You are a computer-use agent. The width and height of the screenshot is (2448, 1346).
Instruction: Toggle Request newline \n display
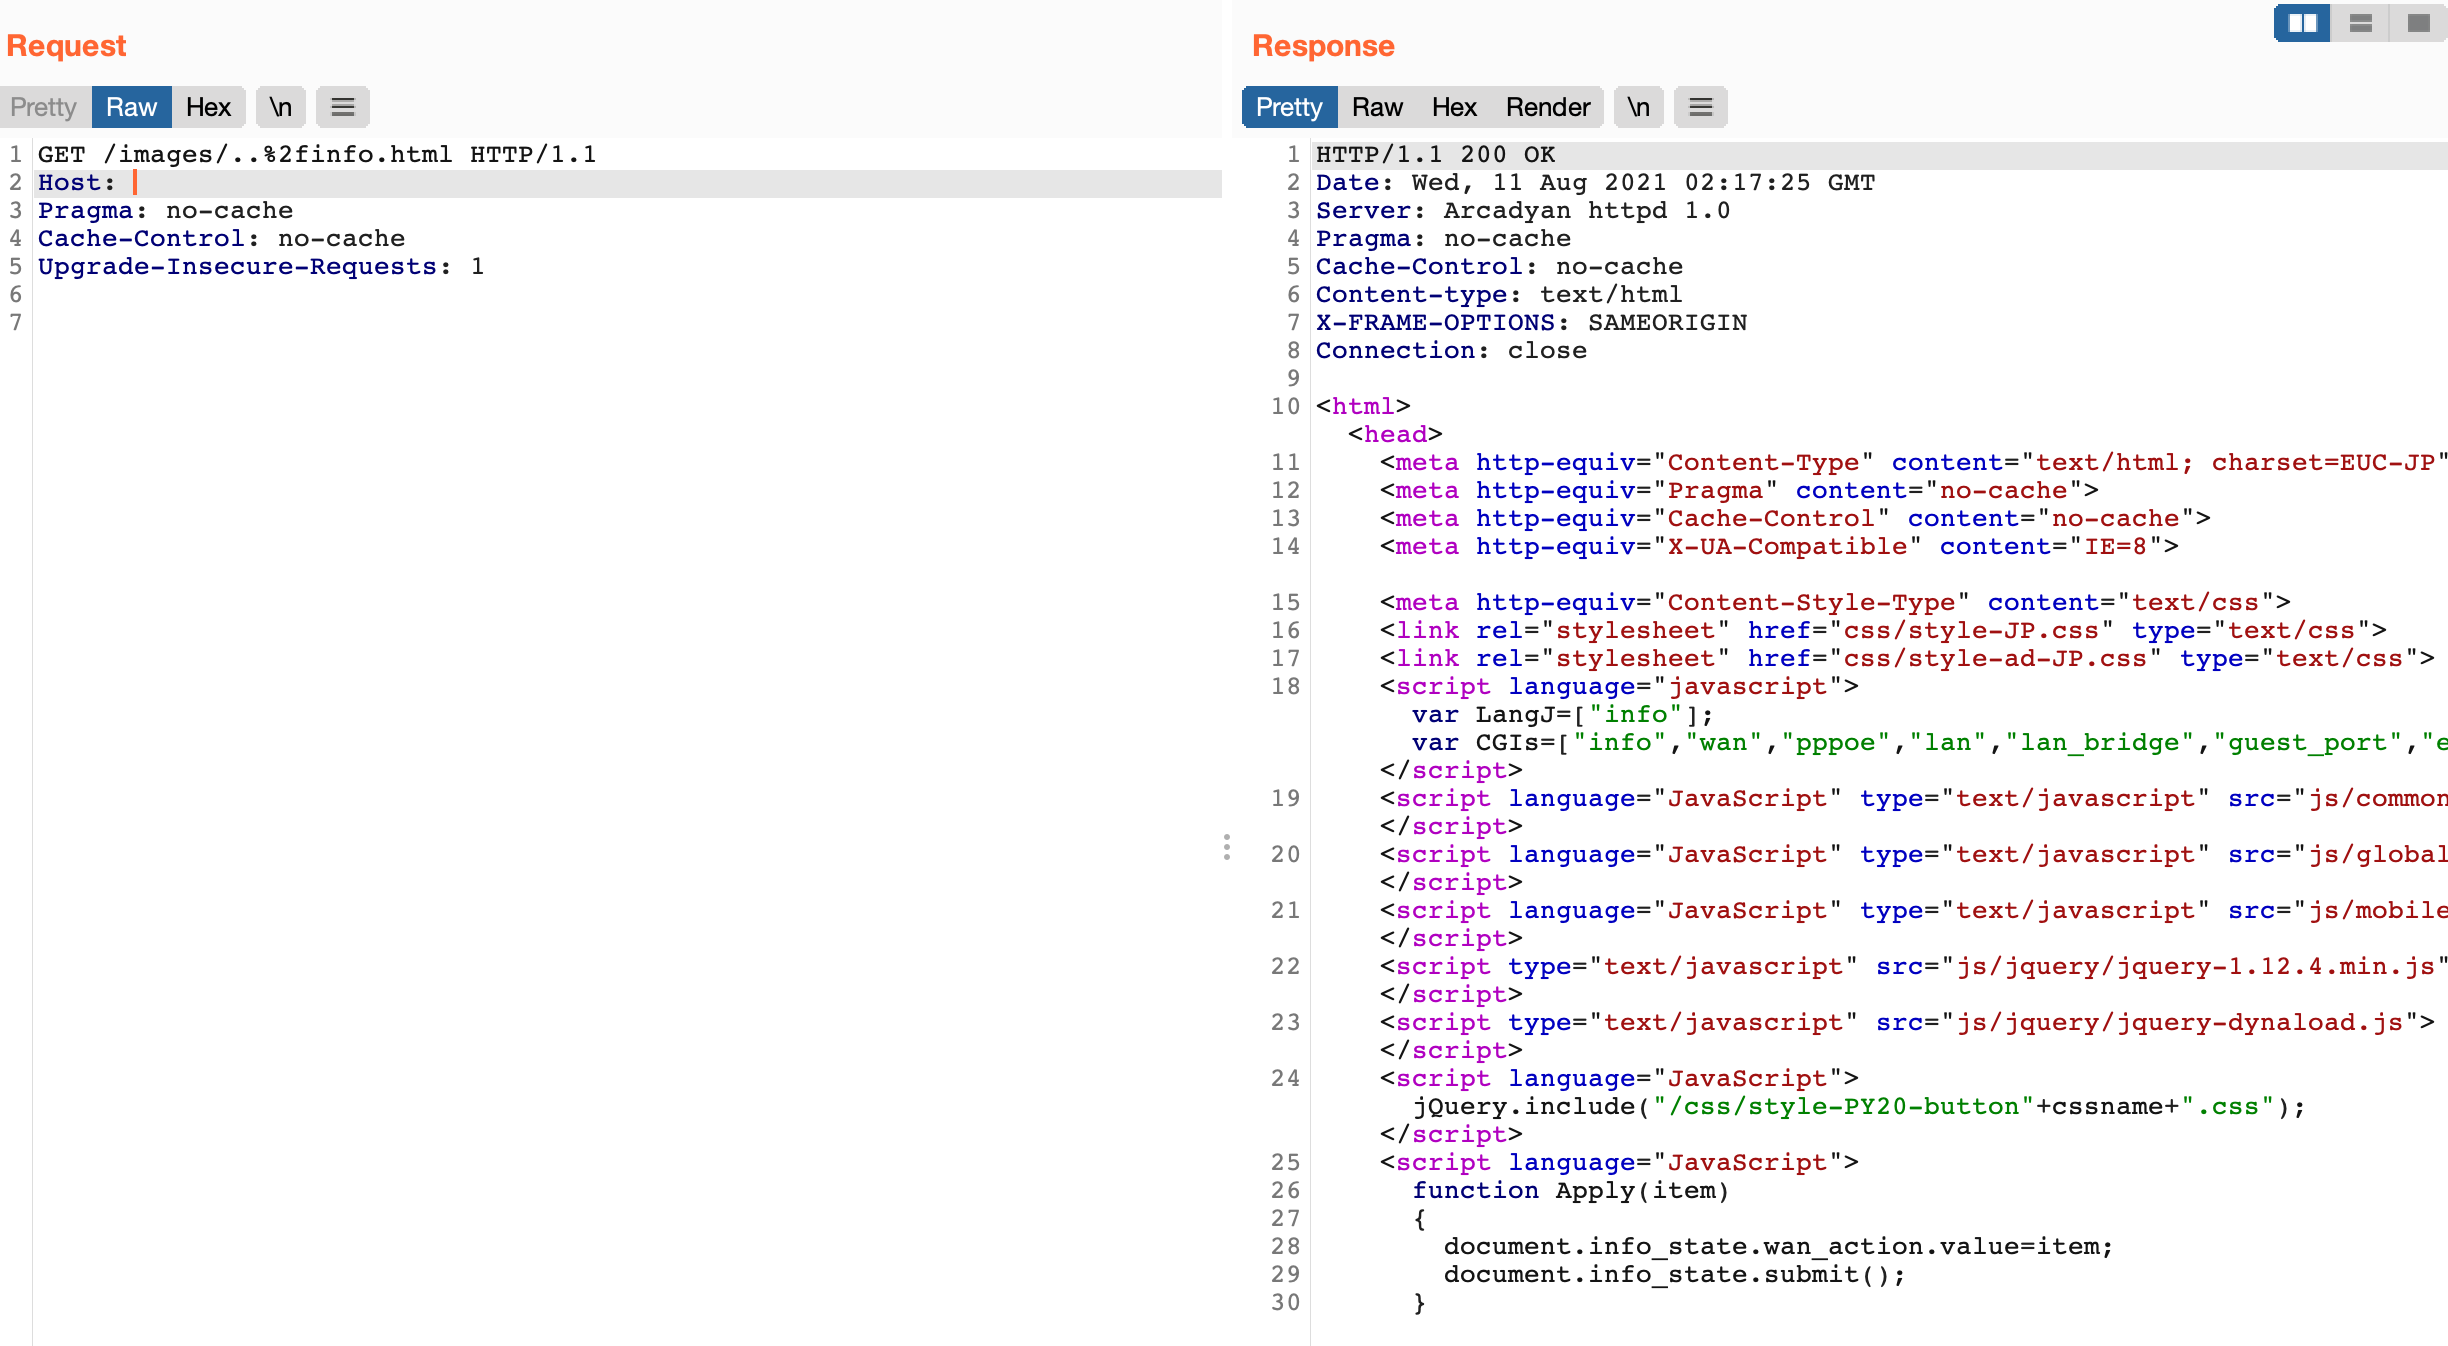(280, 107)
